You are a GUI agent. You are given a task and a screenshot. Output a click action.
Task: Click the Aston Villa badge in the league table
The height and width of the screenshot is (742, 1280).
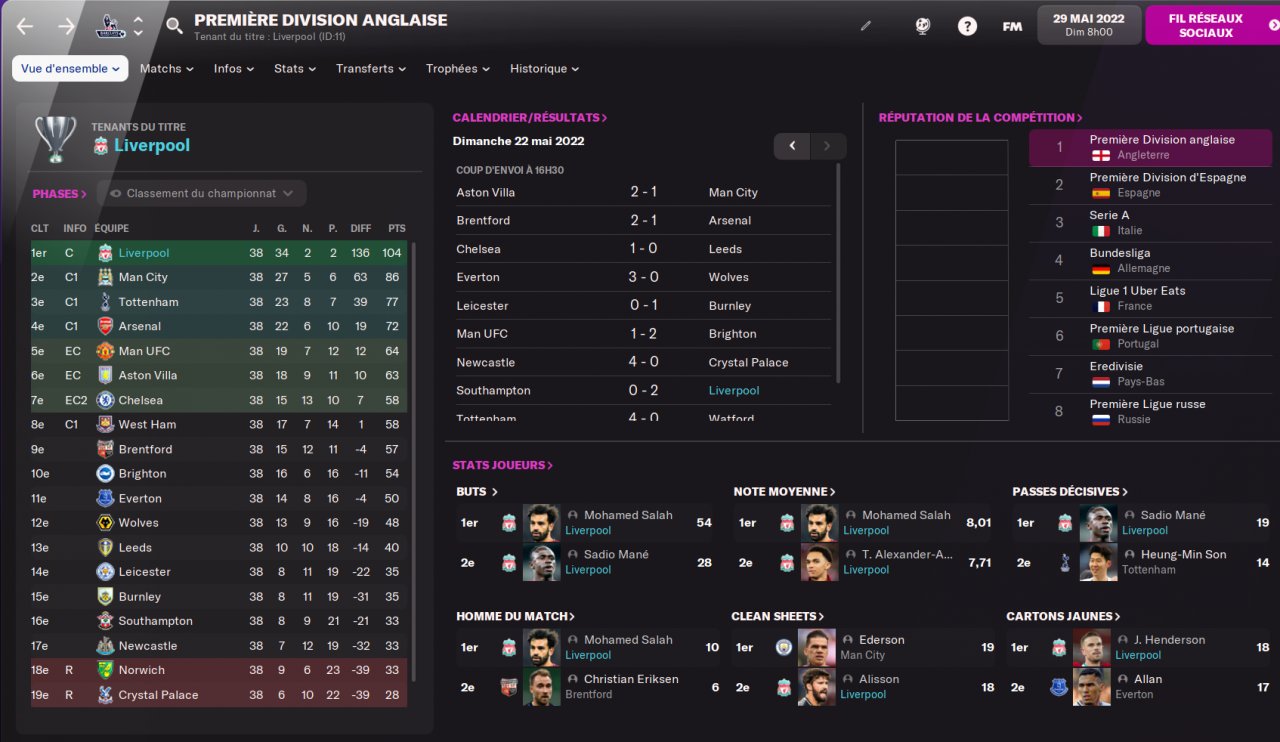coord(105,375)
